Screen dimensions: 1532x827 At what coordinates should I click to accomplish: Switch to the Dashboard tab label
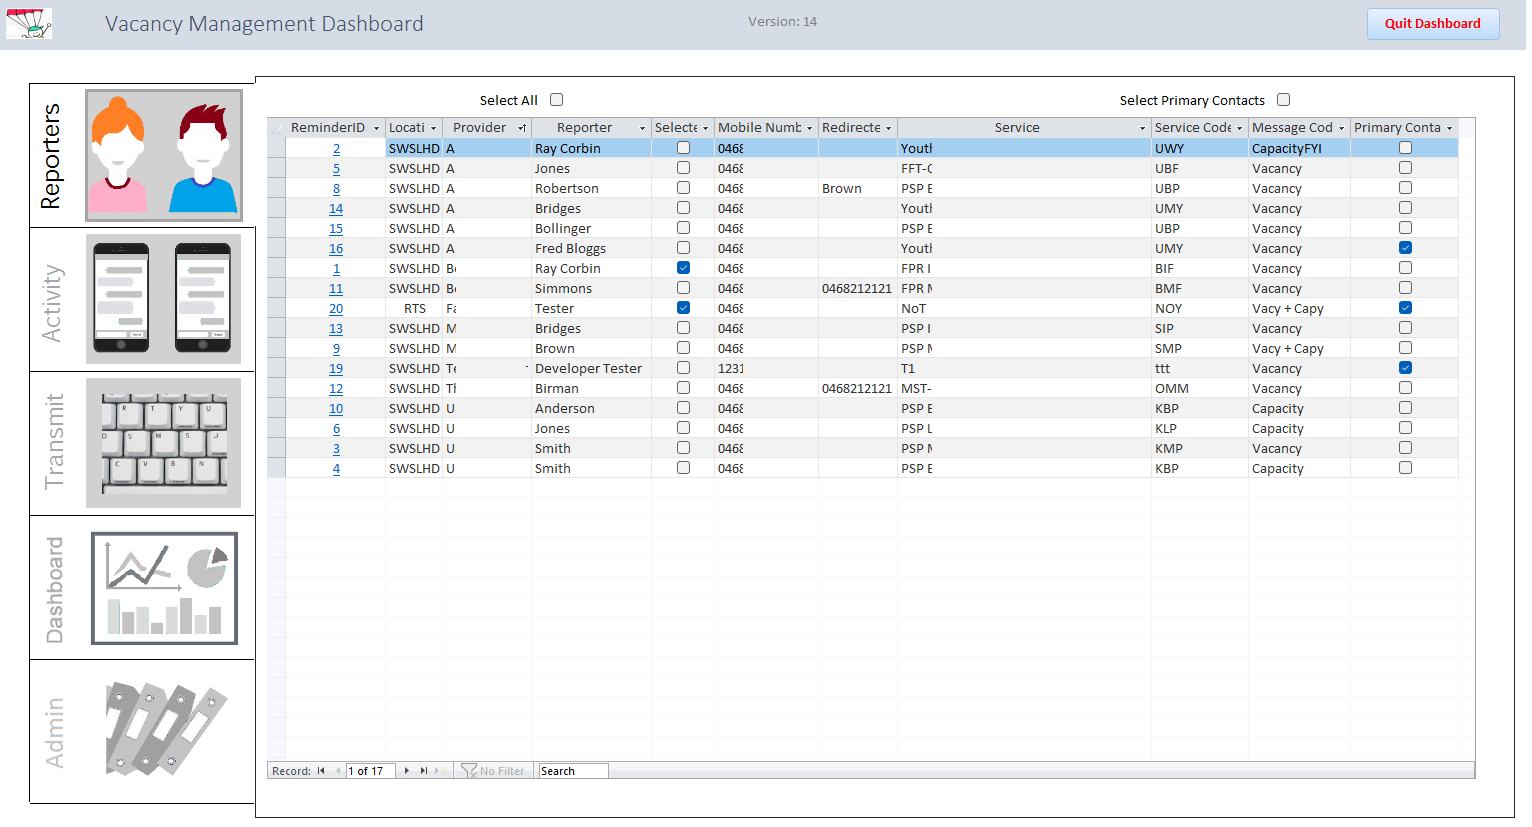tap(54, 590)
